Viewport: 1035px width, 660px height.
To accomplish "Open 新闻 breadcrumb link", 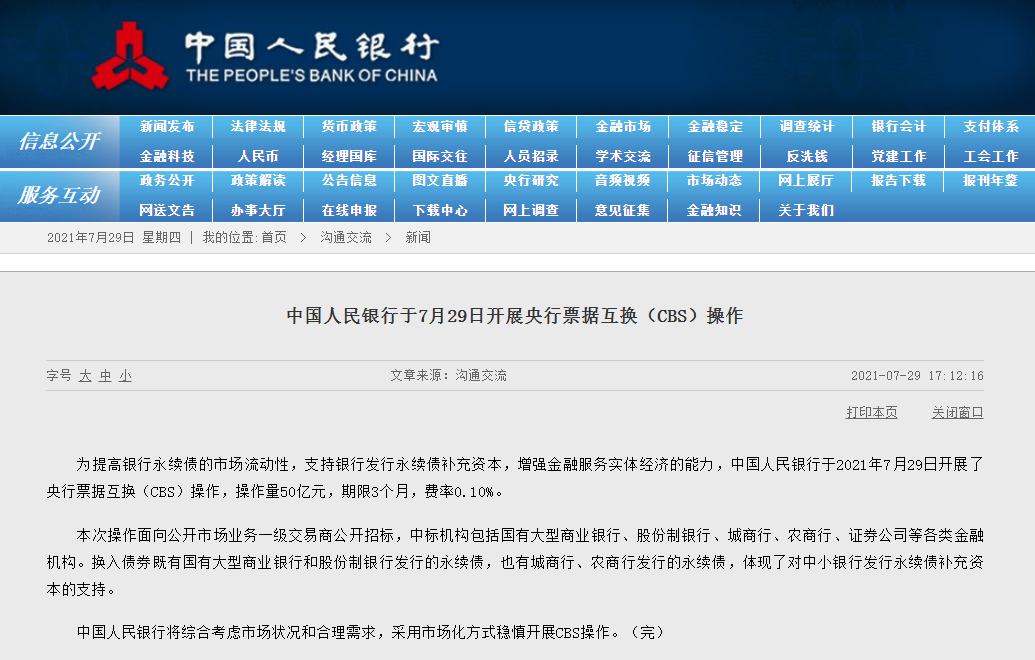I will tap(418, 238).
